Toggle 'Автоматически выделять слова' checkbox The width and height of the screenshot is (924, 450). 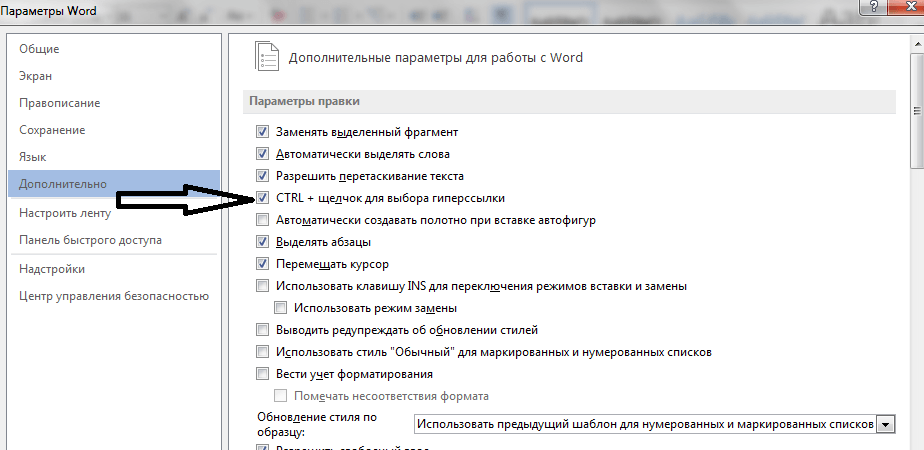[263, 154]
